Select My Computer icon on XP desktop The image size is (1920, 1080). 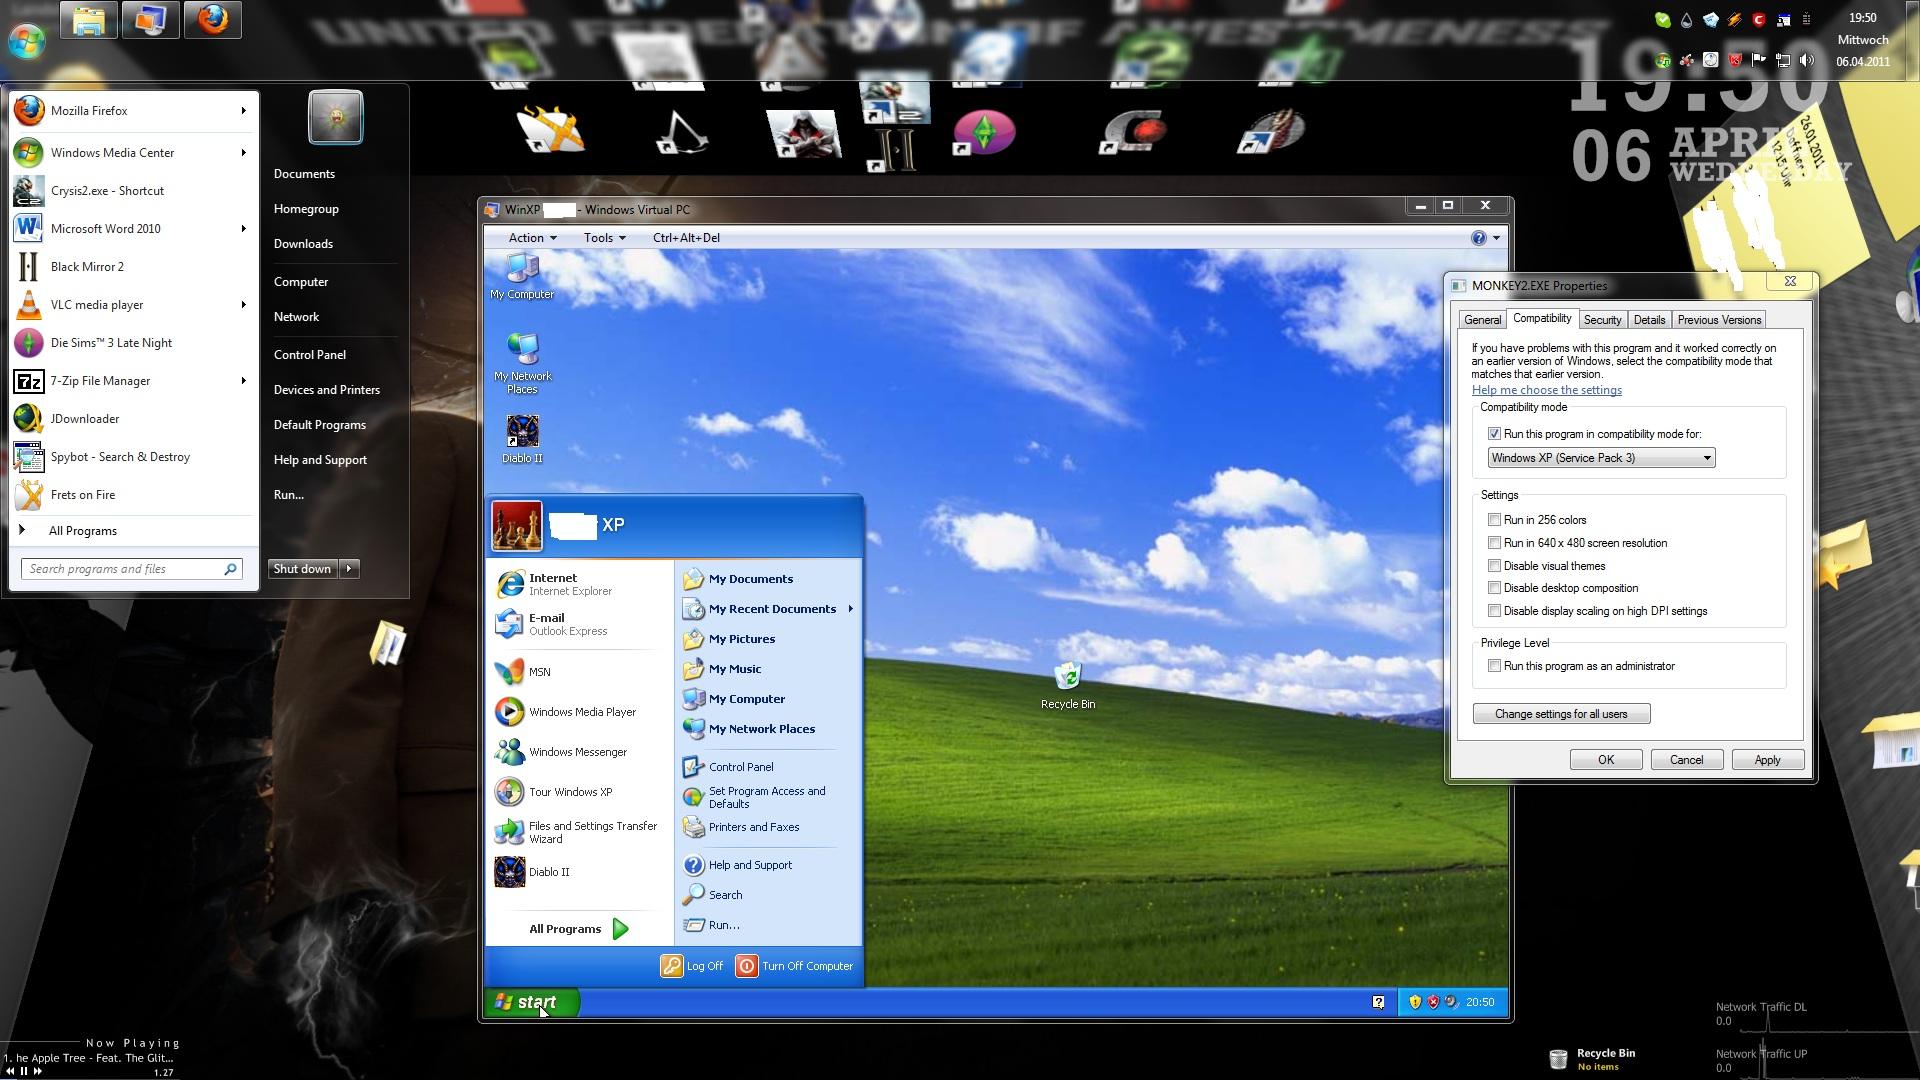click(x=522, y=276)
